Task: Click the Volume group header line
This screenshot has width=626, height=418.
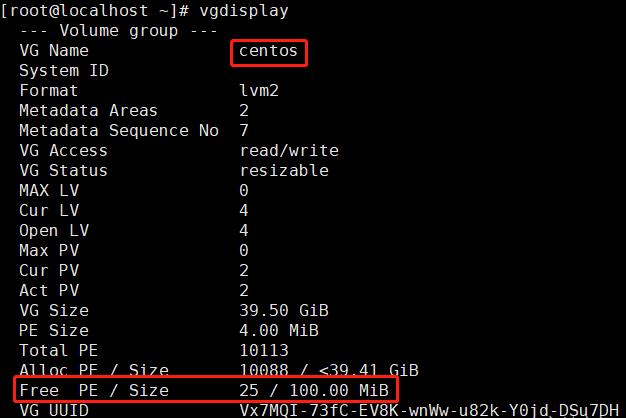Action: coord(119,31)
